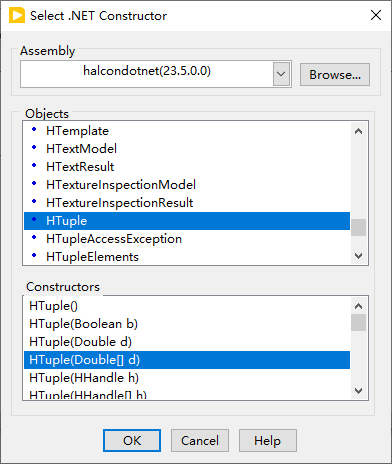This screenshot has width=392, height=464.
Task: Select the highlighted HTuple object
Action: click(x=187, y=221)
